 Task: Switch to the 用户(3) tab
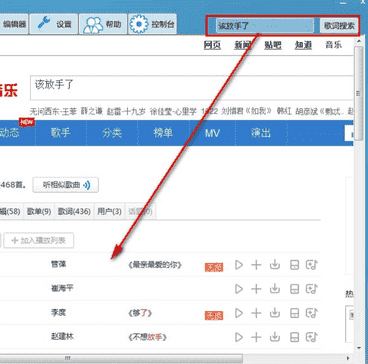(x=109, y=211)
